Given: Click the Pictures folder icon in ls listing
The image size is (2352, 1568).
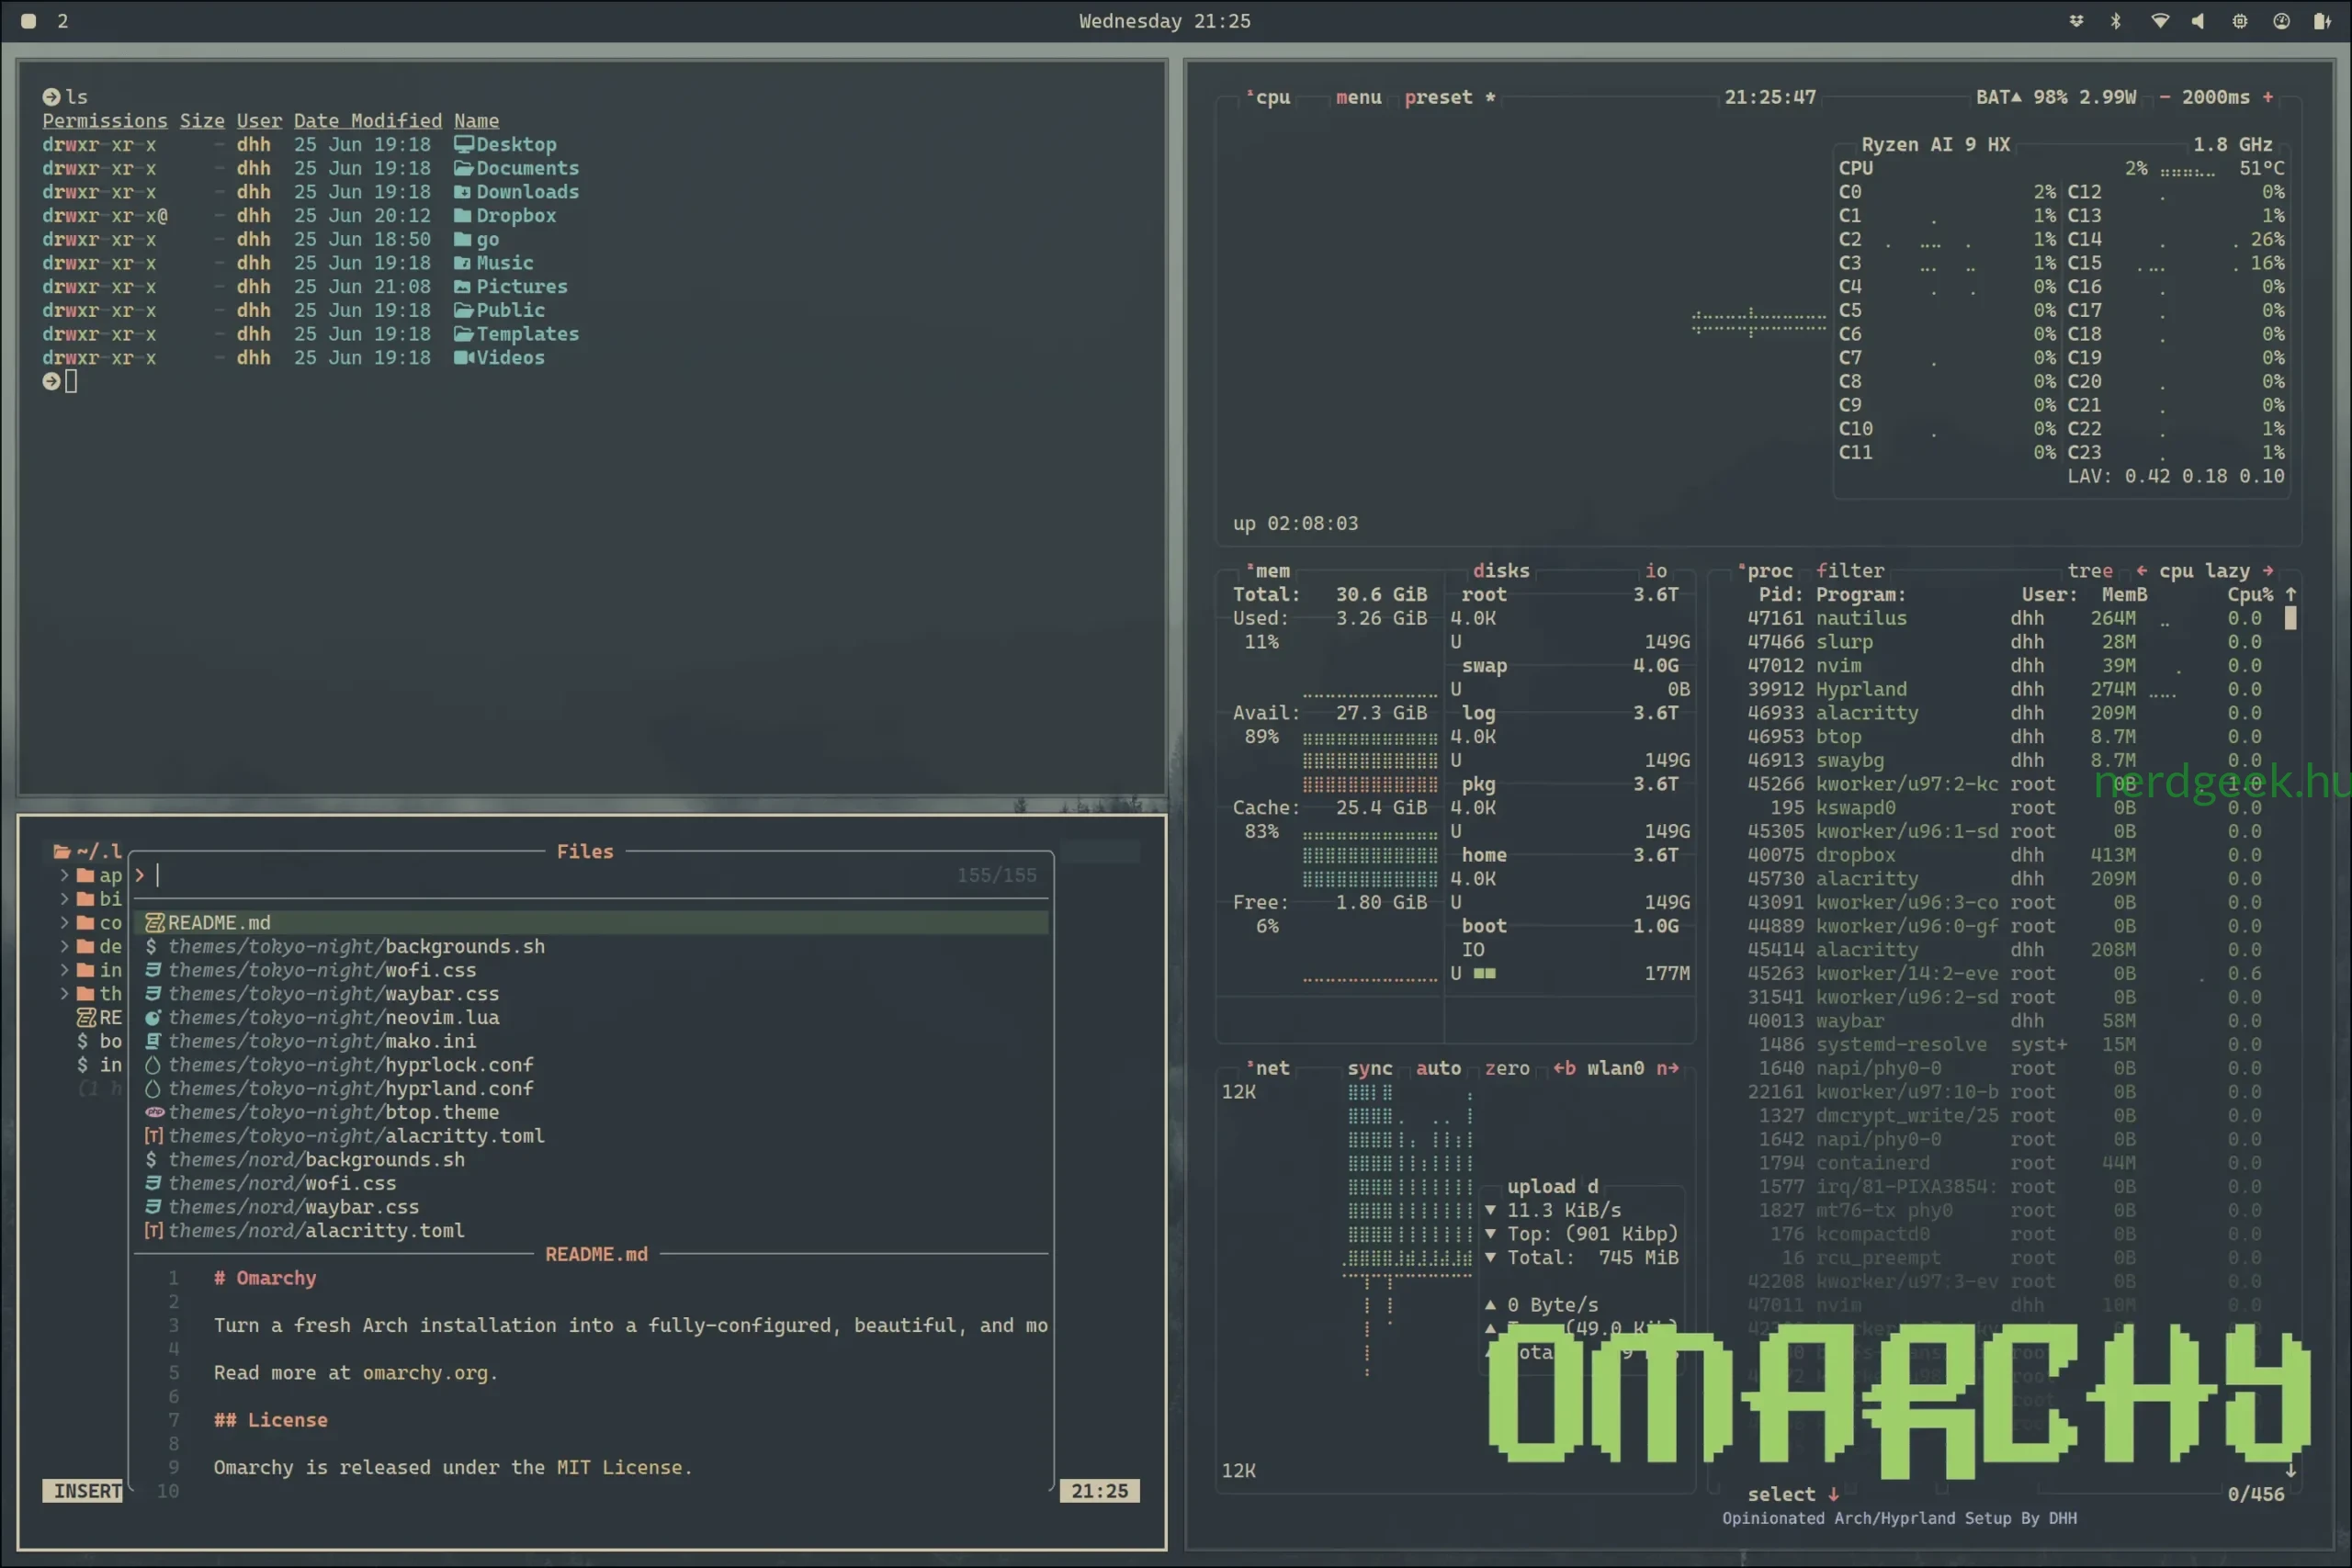Looking at the screenshot, I should pos(463,287).
